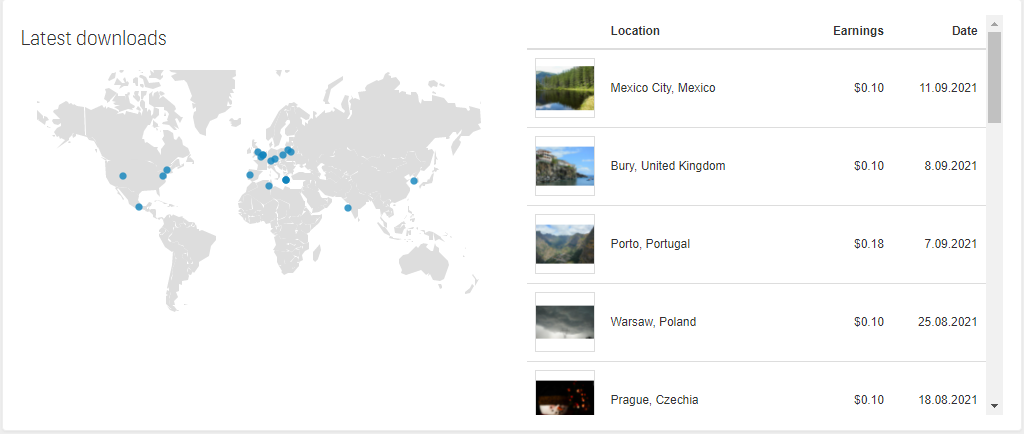Click the scrollbar up arrow
The width and height of the screenshot is (1024, 434).
pos(994,24)
